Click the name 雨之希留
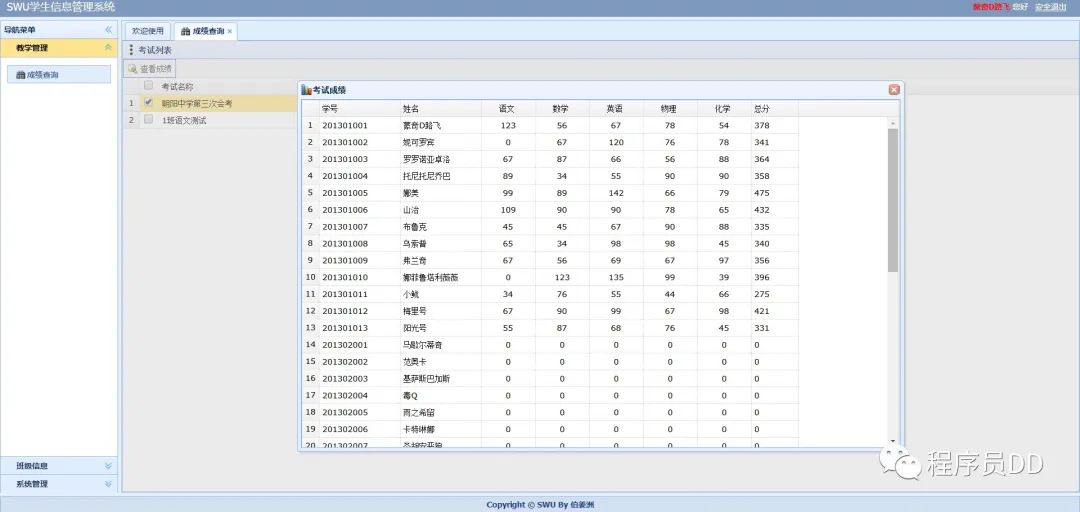This screenshot has width=1080, height=512. tap(419, 413)
